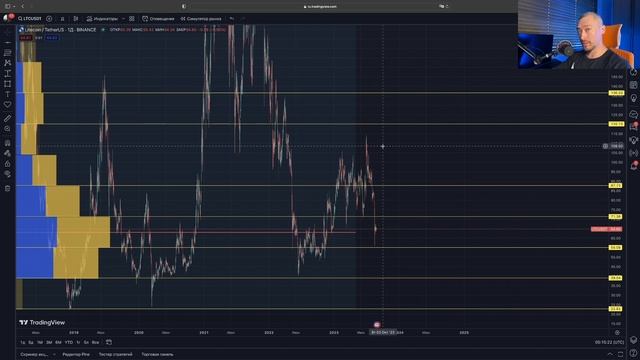The width and height of the screenshot is (640, 360).
Task: Collapse the bottom panel chevron
Action: coord(610,354)
